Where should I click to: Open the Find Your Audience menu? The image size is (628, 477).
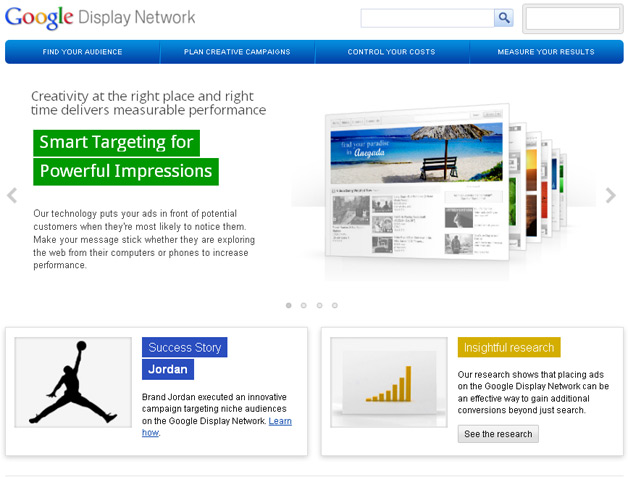[82, 52]
